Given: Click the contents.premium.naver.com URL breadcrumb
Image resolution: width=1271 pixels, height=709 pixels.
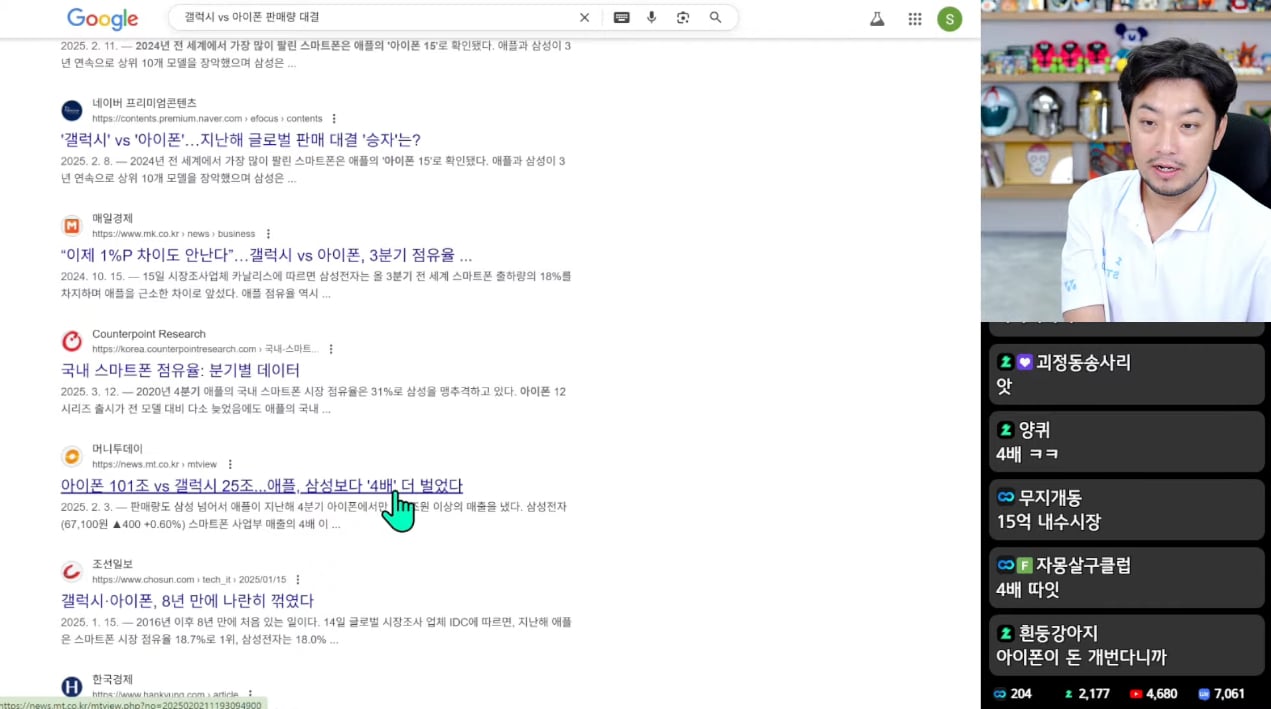Looking at the screenshot, I should pos(207,119).
